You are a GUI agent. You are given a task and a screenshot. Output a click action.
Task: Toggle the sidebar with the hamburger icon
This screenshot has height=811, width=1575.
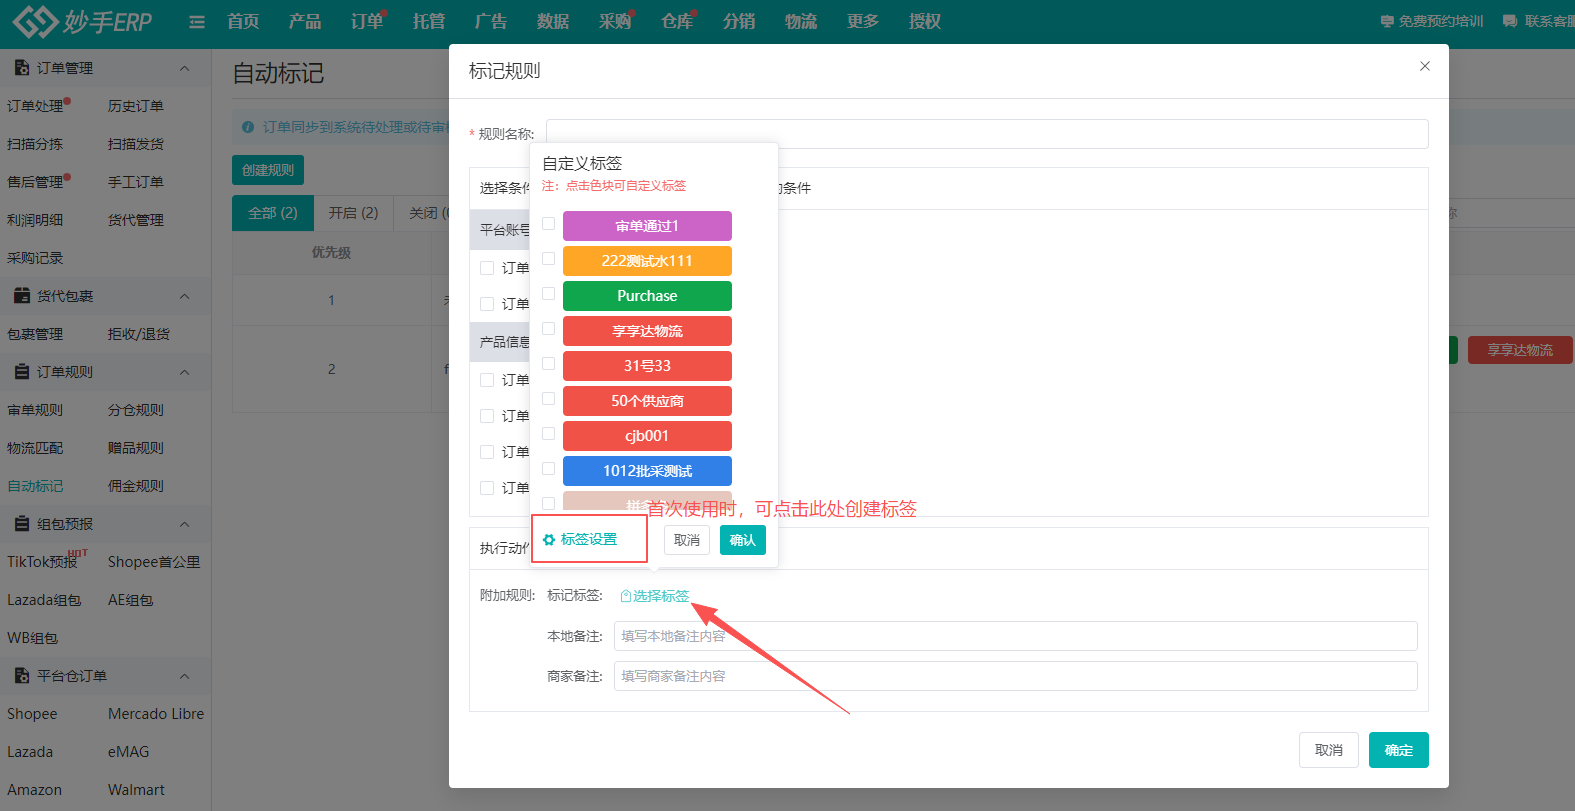(x=197, y=22)
